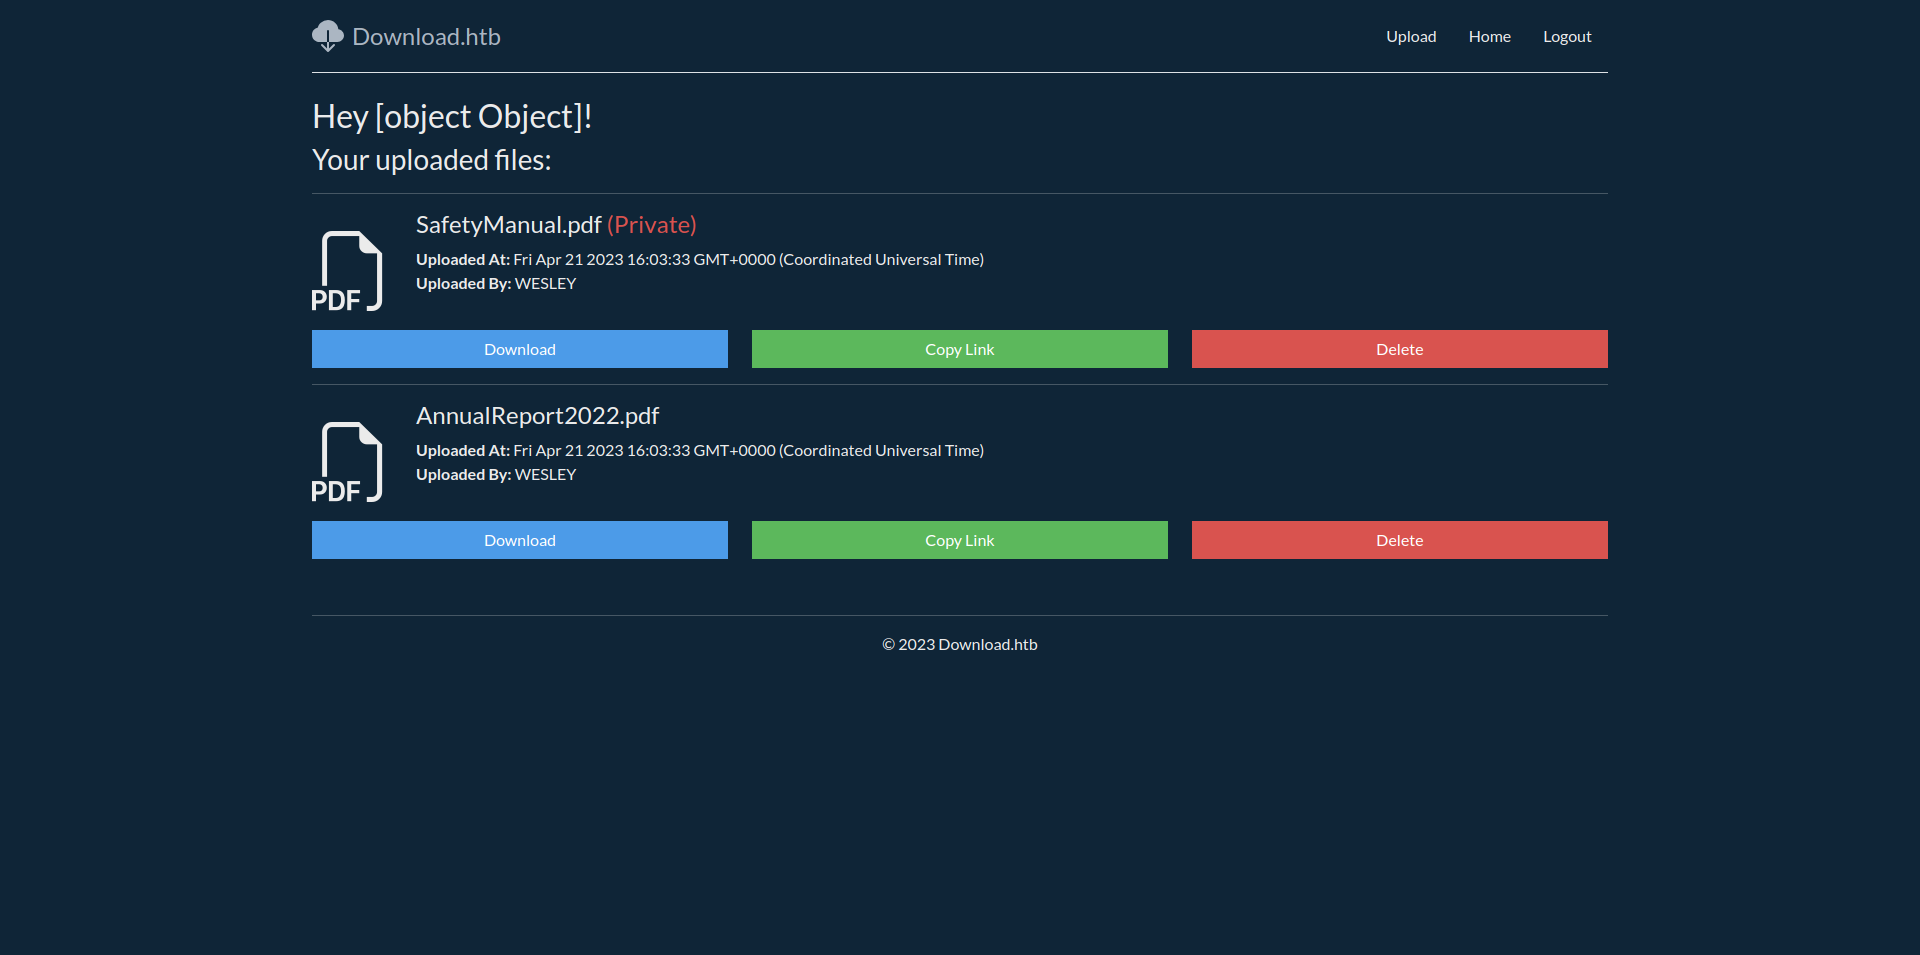This screenshot has width=1920, height=955.
Task: Click Uploaded By WESLEY under AnnualReport2022.pdf
Action: [496, 475]
